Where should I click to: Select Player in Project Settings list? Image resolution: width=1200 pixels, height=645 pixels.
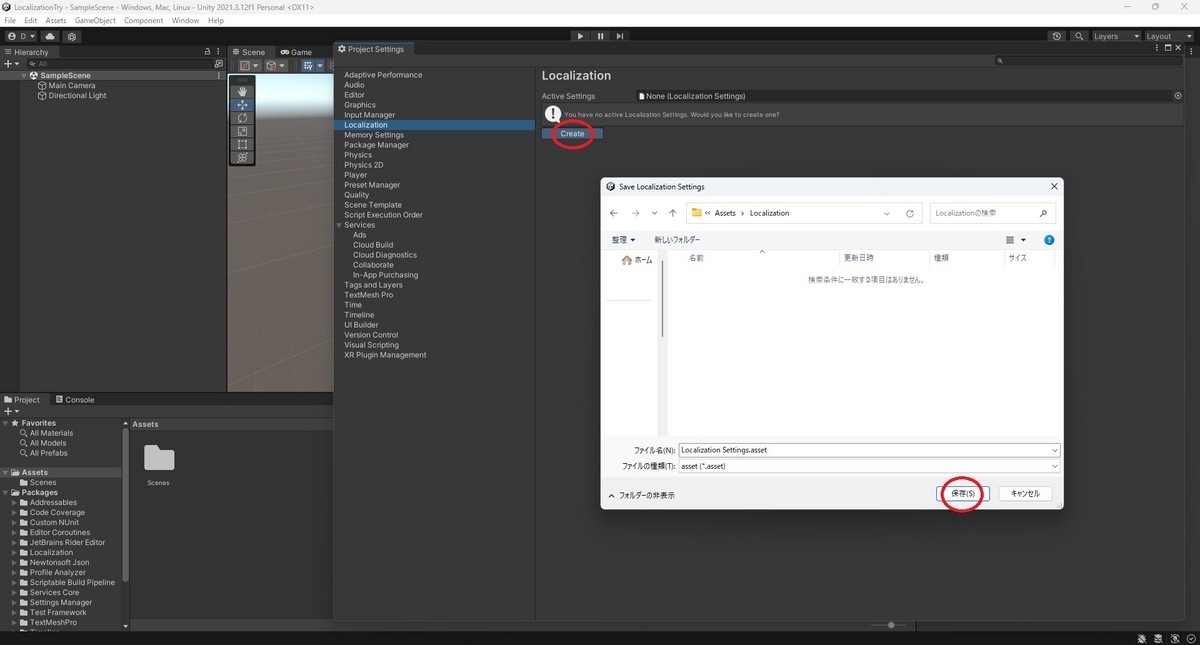(356, 175)
